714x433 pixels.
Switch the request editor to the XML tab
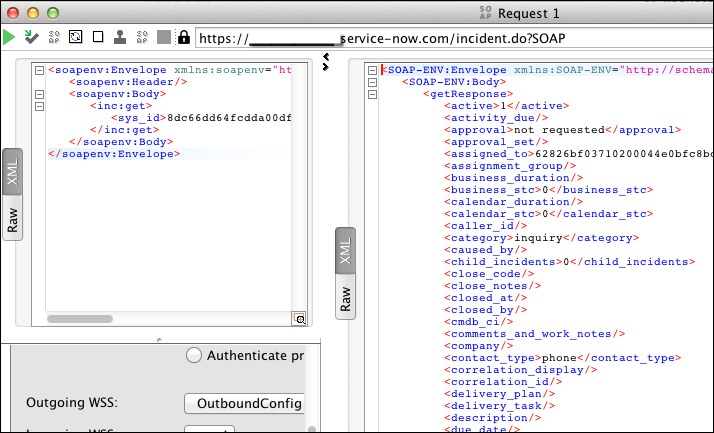[x=12, y=172]
